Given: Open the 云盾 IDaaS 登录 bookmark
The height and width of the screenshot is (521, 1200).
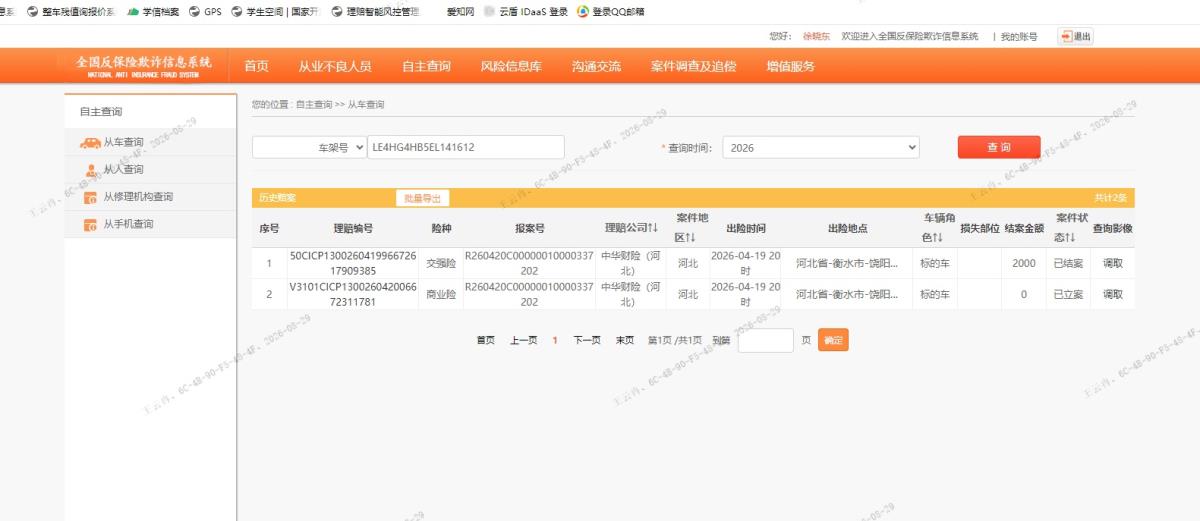Looking at the screenshot, I should [x=525, y=12].
